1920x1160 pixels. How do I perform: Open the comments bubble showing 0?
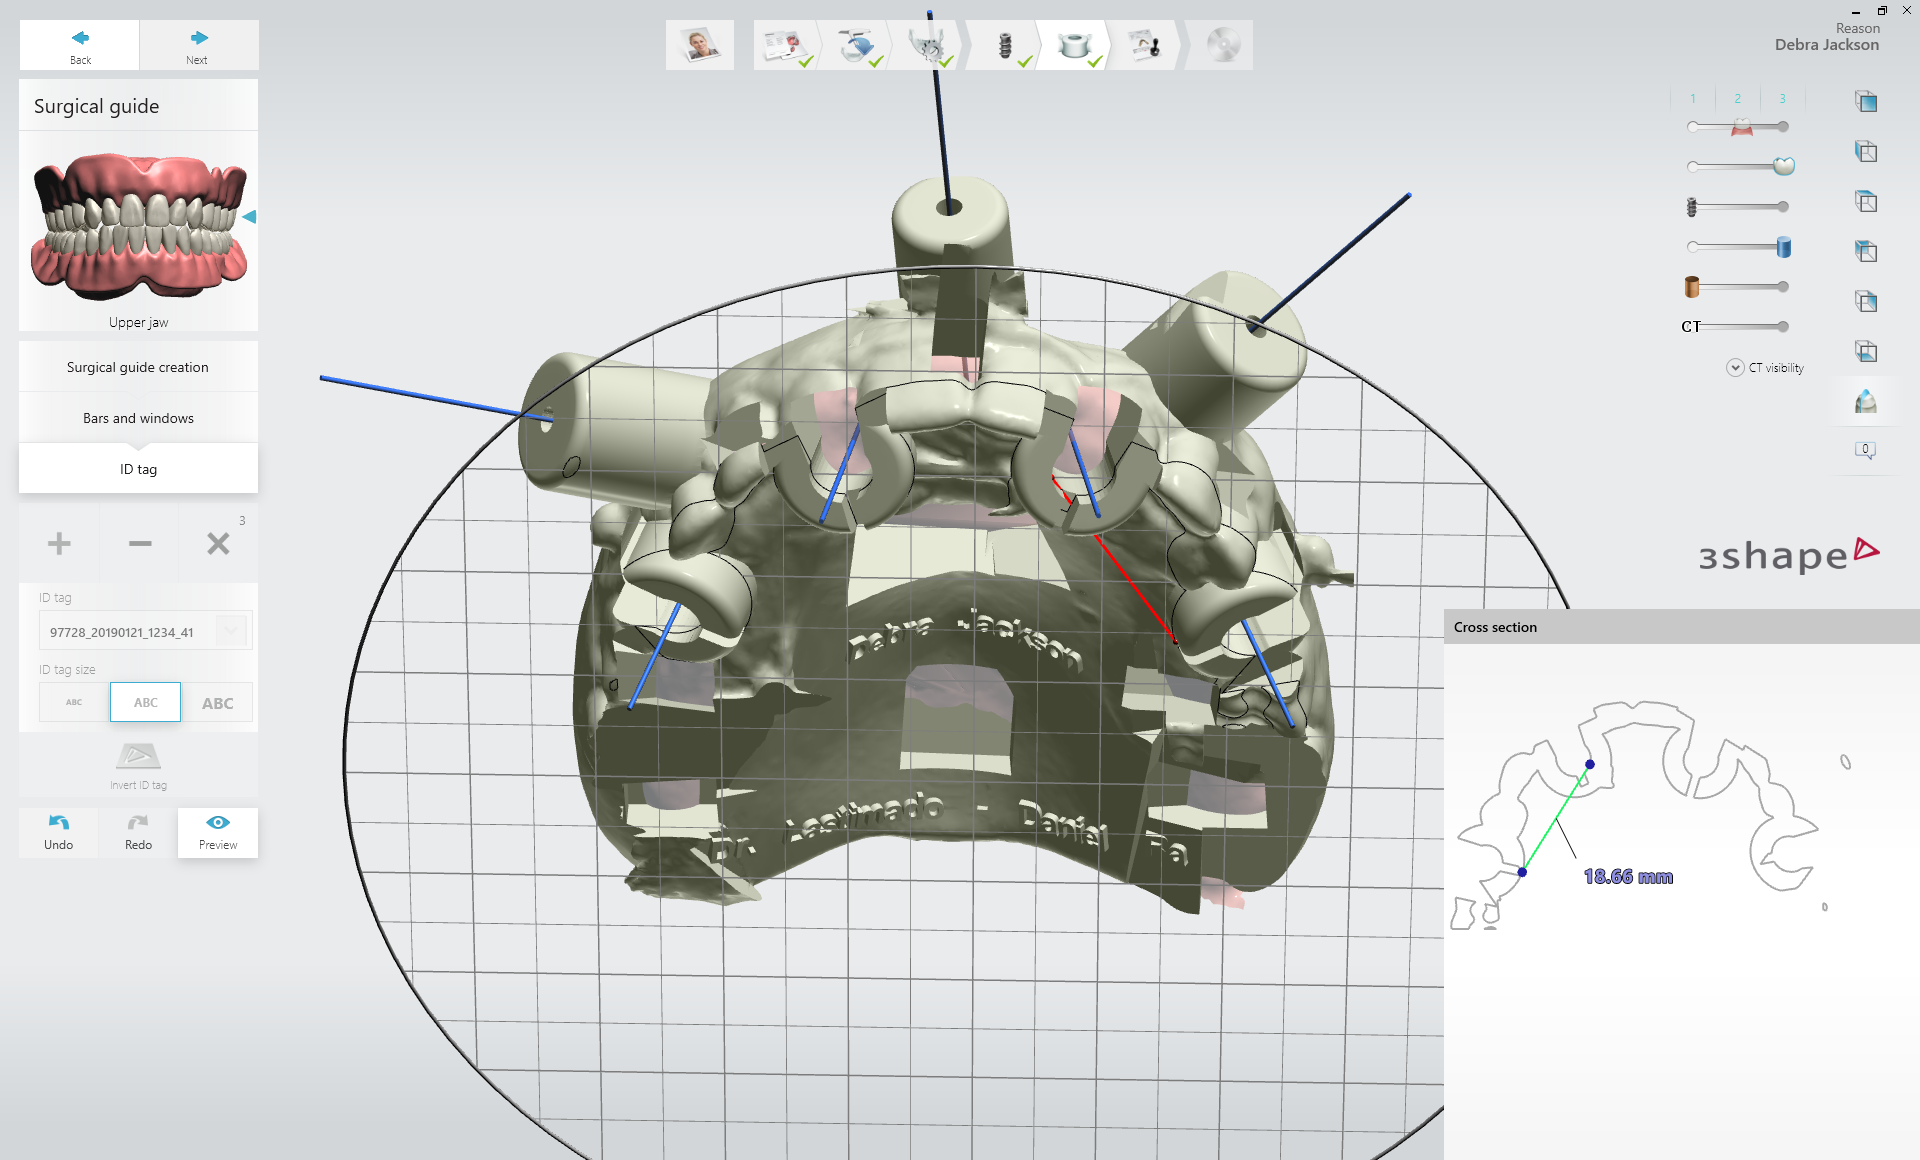[x=1865, y=450]
